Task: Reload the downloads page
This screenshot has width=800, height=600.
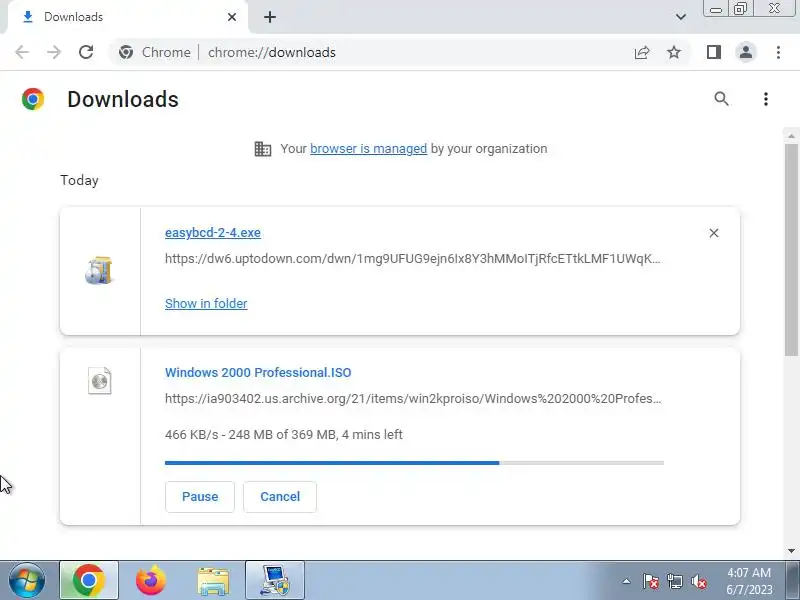Action: [86, 52]
